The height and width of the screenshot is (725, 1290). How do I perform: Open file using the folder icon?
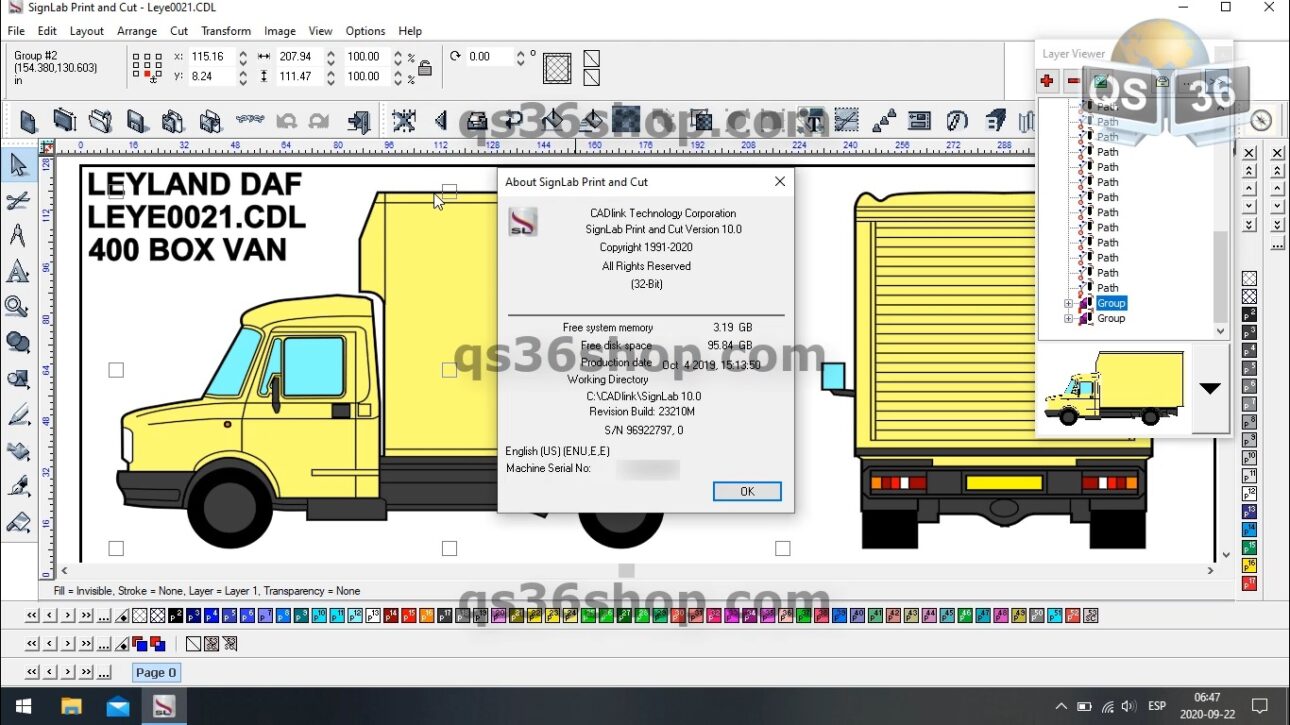(x=101, y=122)
